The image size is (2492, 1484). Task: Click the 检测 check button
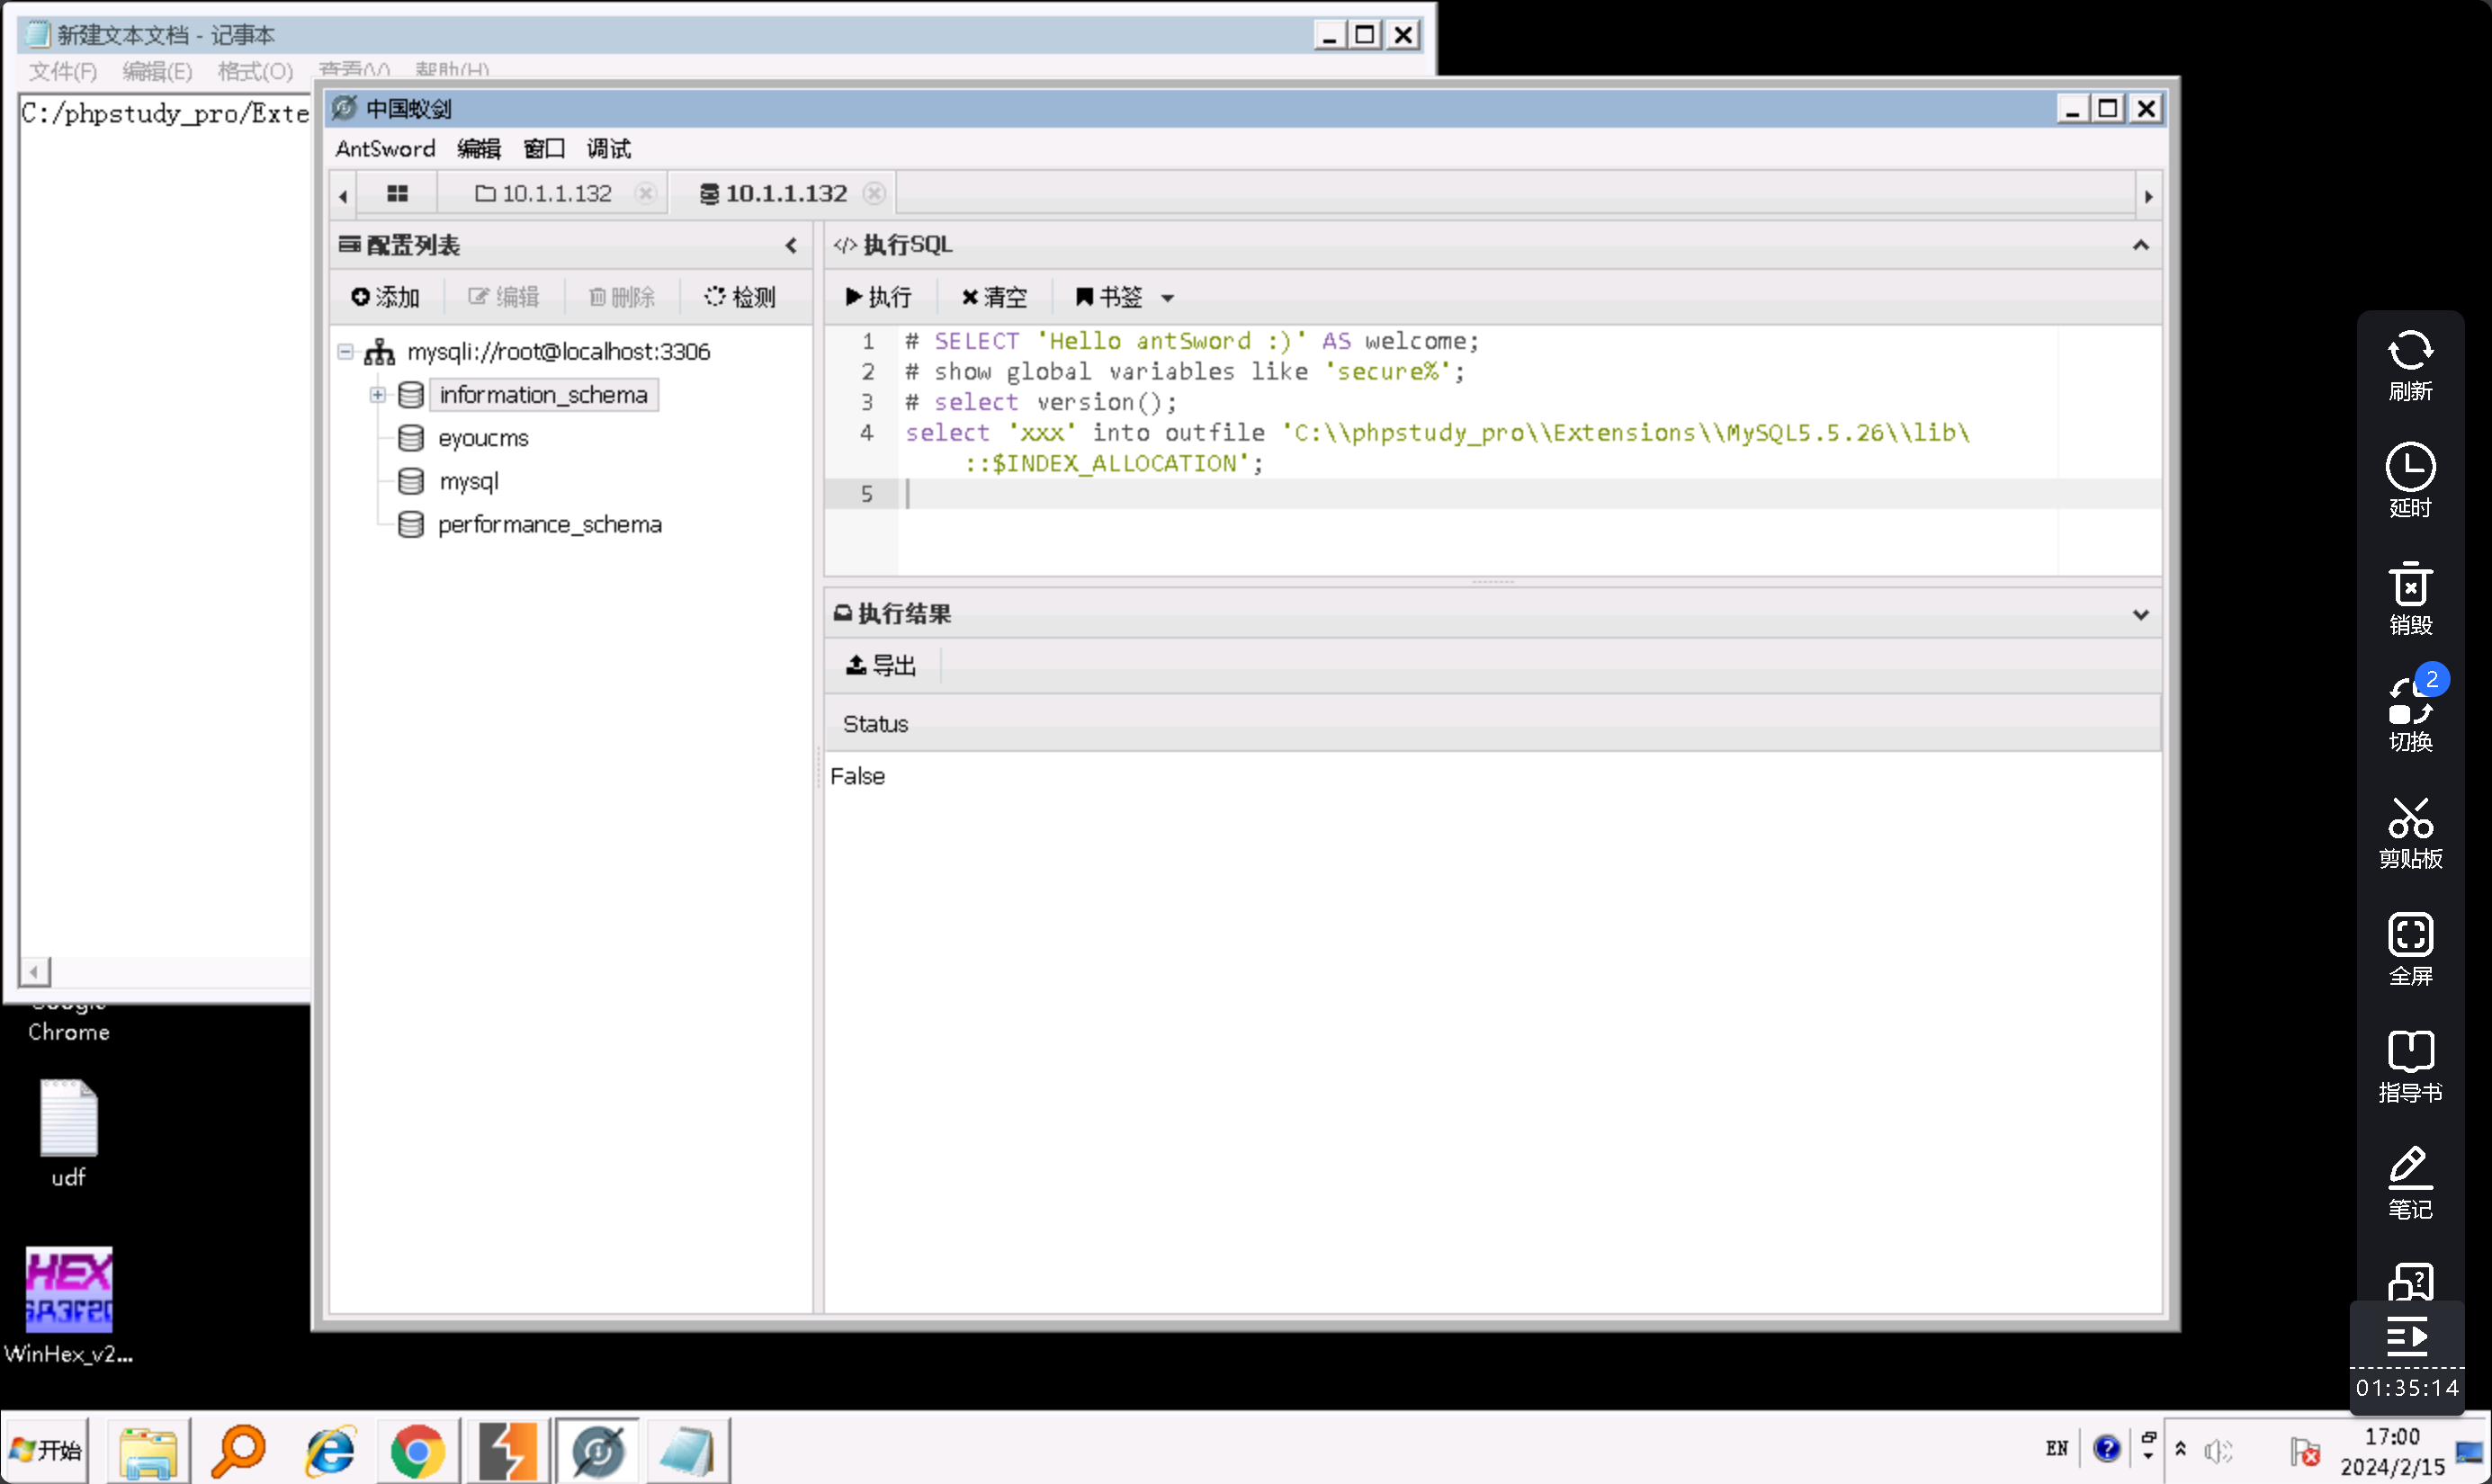tap(740, 297)
